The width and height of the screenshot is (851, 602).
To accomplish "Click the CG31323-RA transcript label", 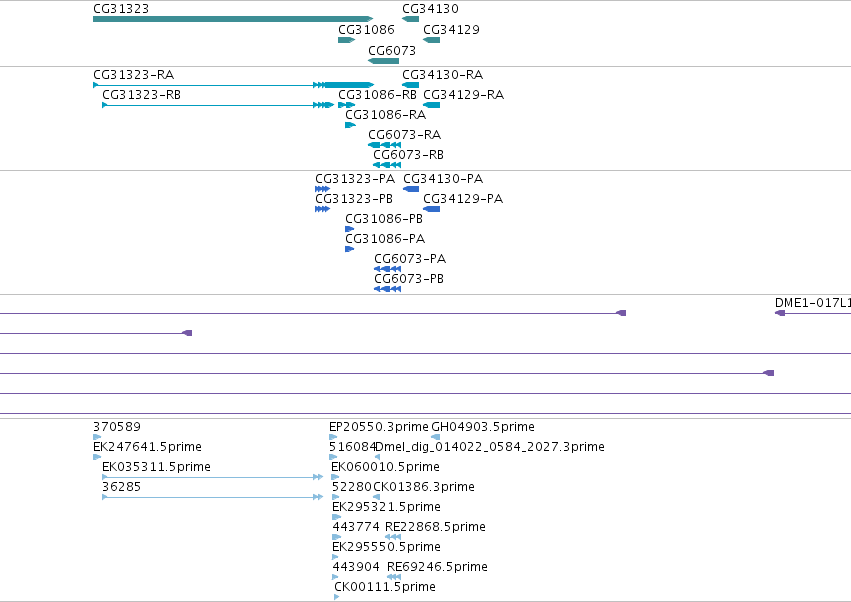I will click(x=134, y=74).
